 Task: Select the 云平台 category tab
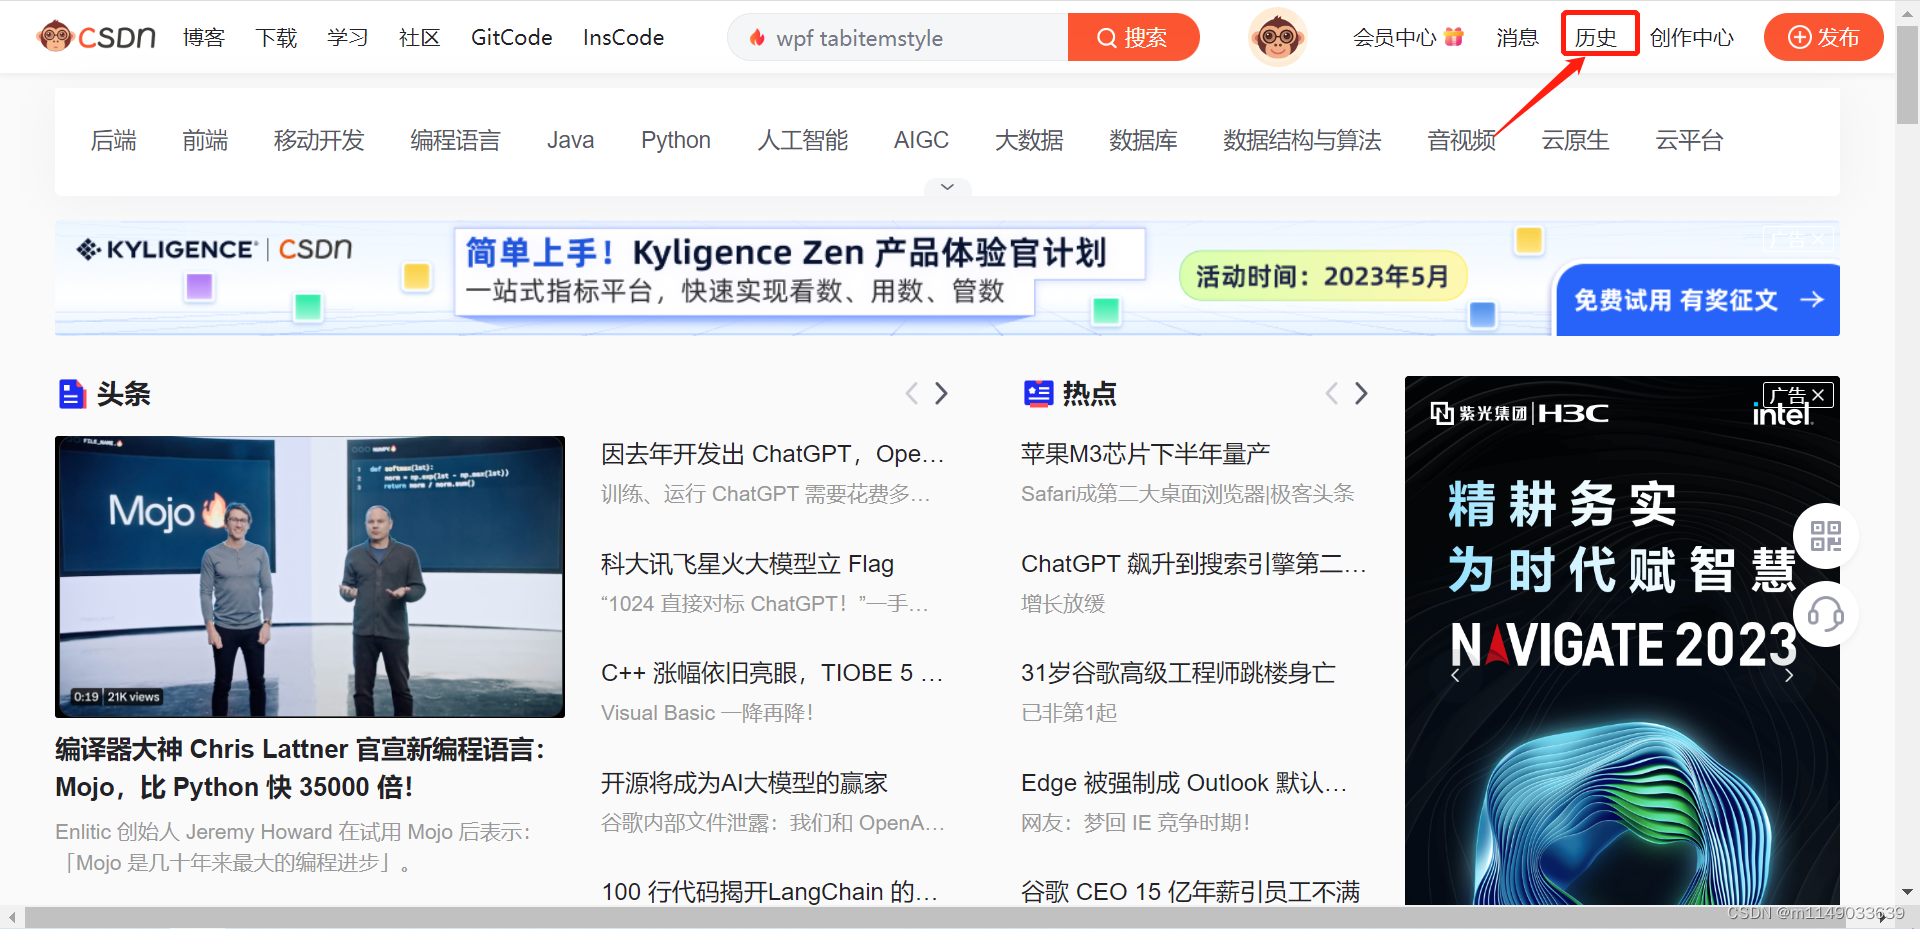(x=1689, y=140)
